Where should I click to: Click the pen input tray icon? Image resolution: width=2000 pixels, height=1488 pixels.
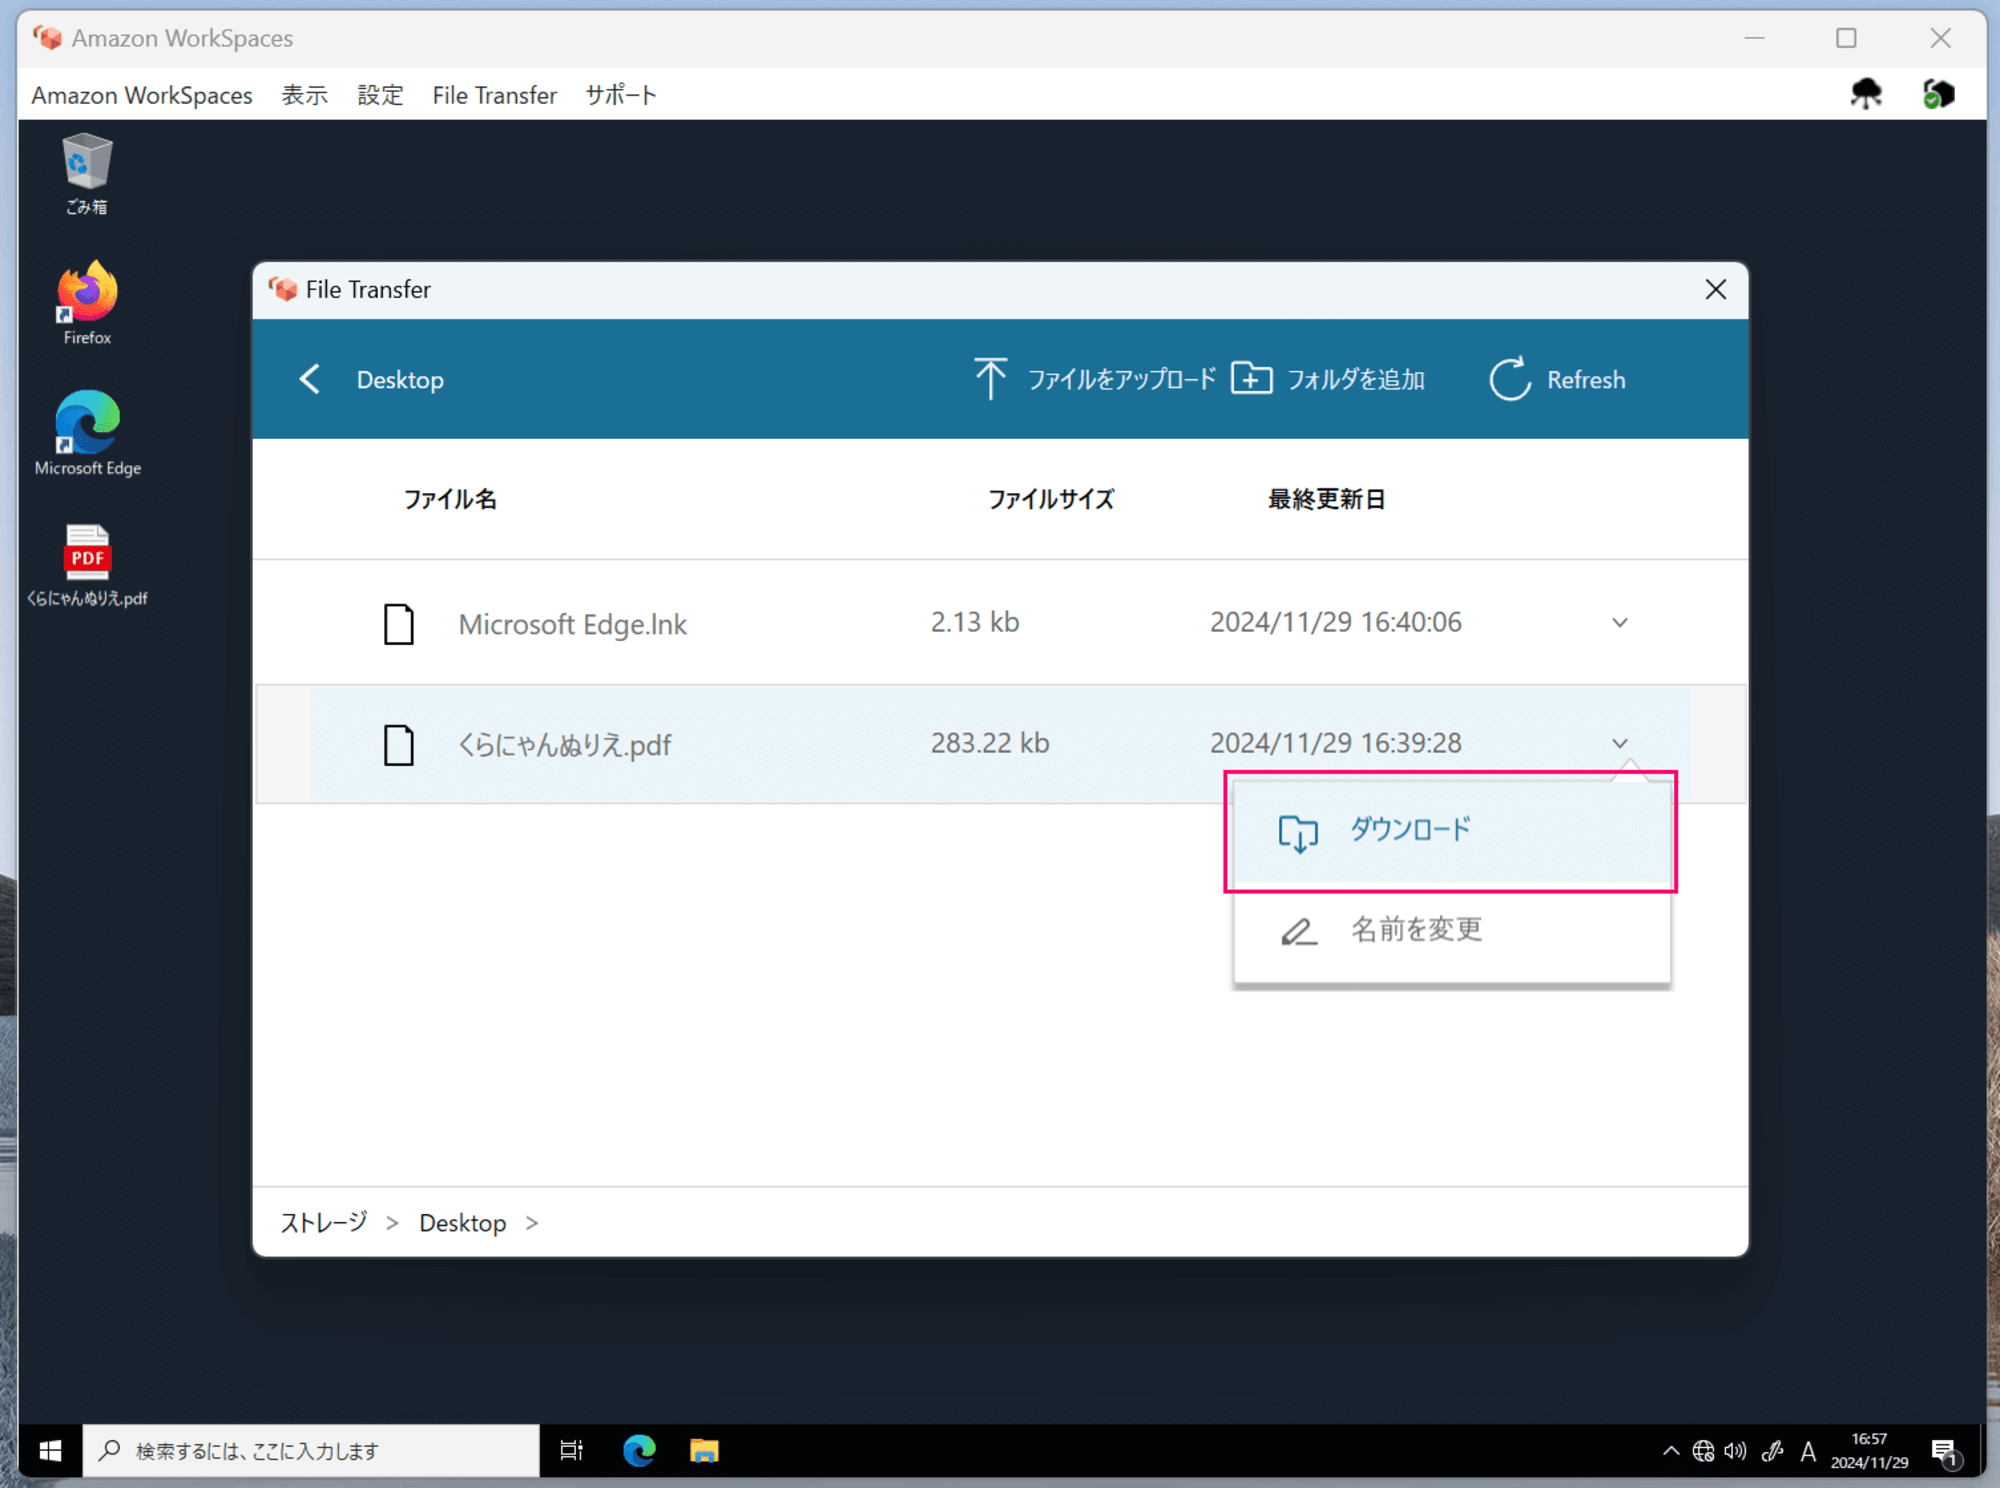[x=1773, y=1451]
